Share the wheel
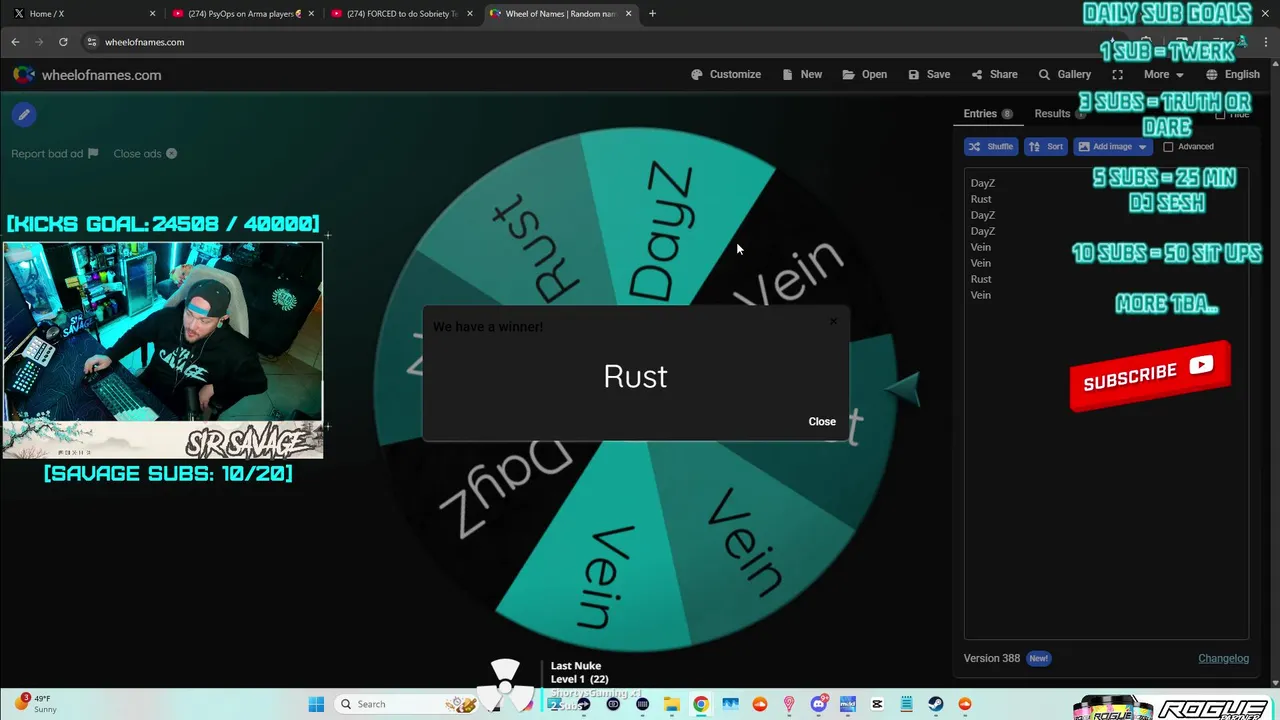1280x720 pixels. (x=994, y=75)
